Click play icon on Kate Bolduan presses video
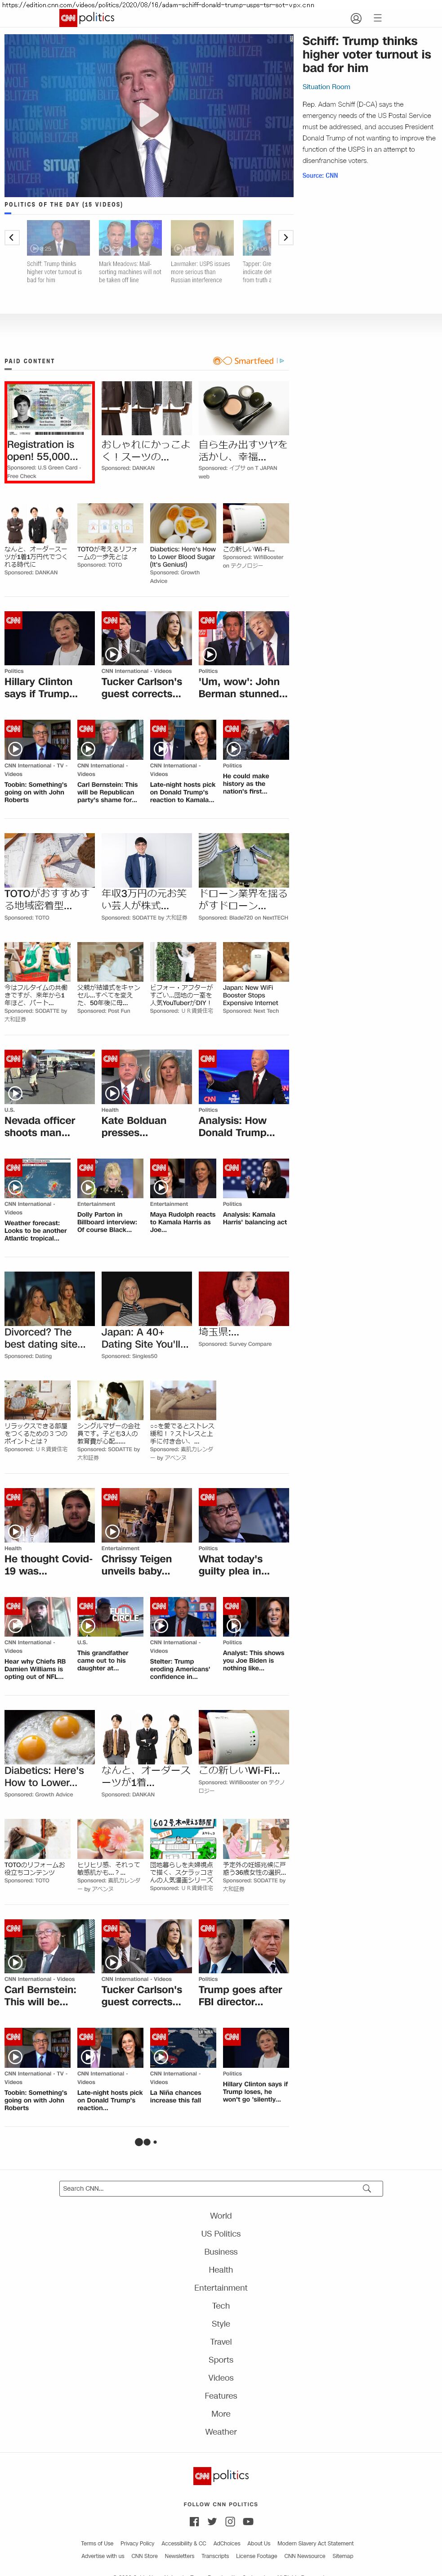The image size is (442, 2576). (112, 1094)
